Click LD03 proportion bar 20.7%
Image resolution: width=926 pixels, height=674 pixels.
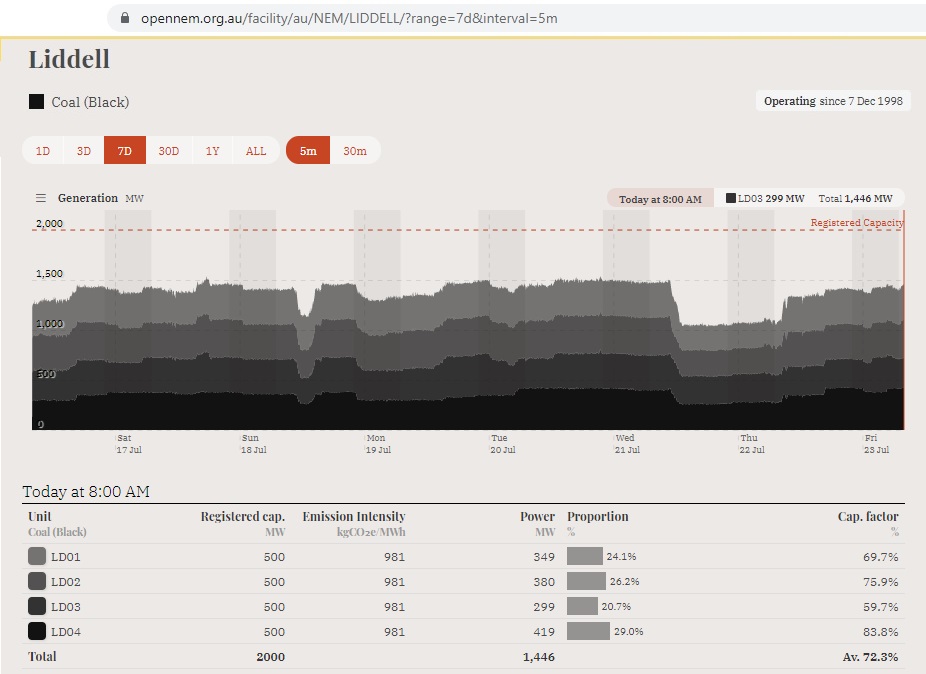(x=582, y=606)
